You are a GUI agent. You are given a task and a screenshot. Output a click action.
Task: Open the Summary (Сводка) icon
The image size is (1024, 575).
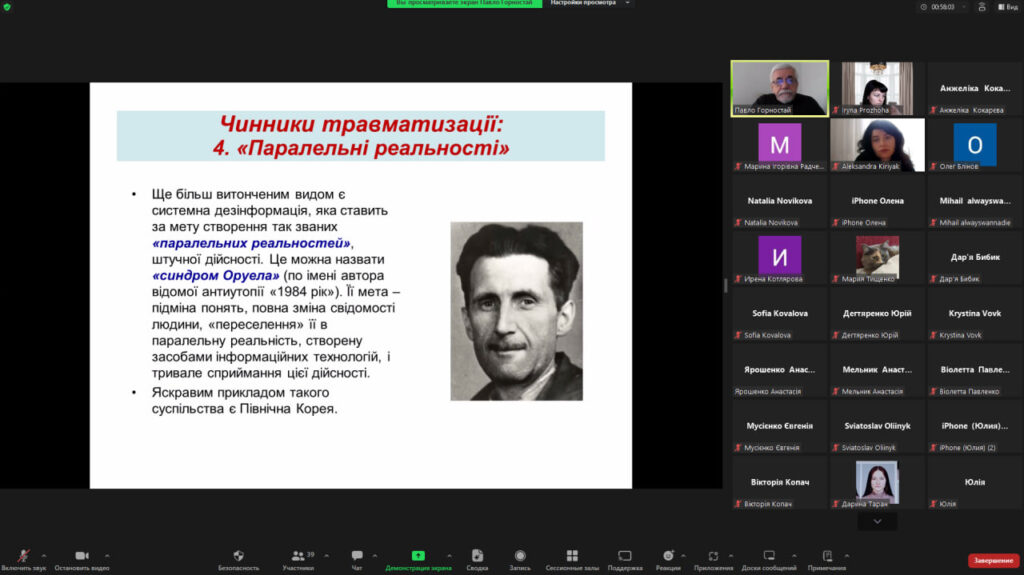coord(477,556)
